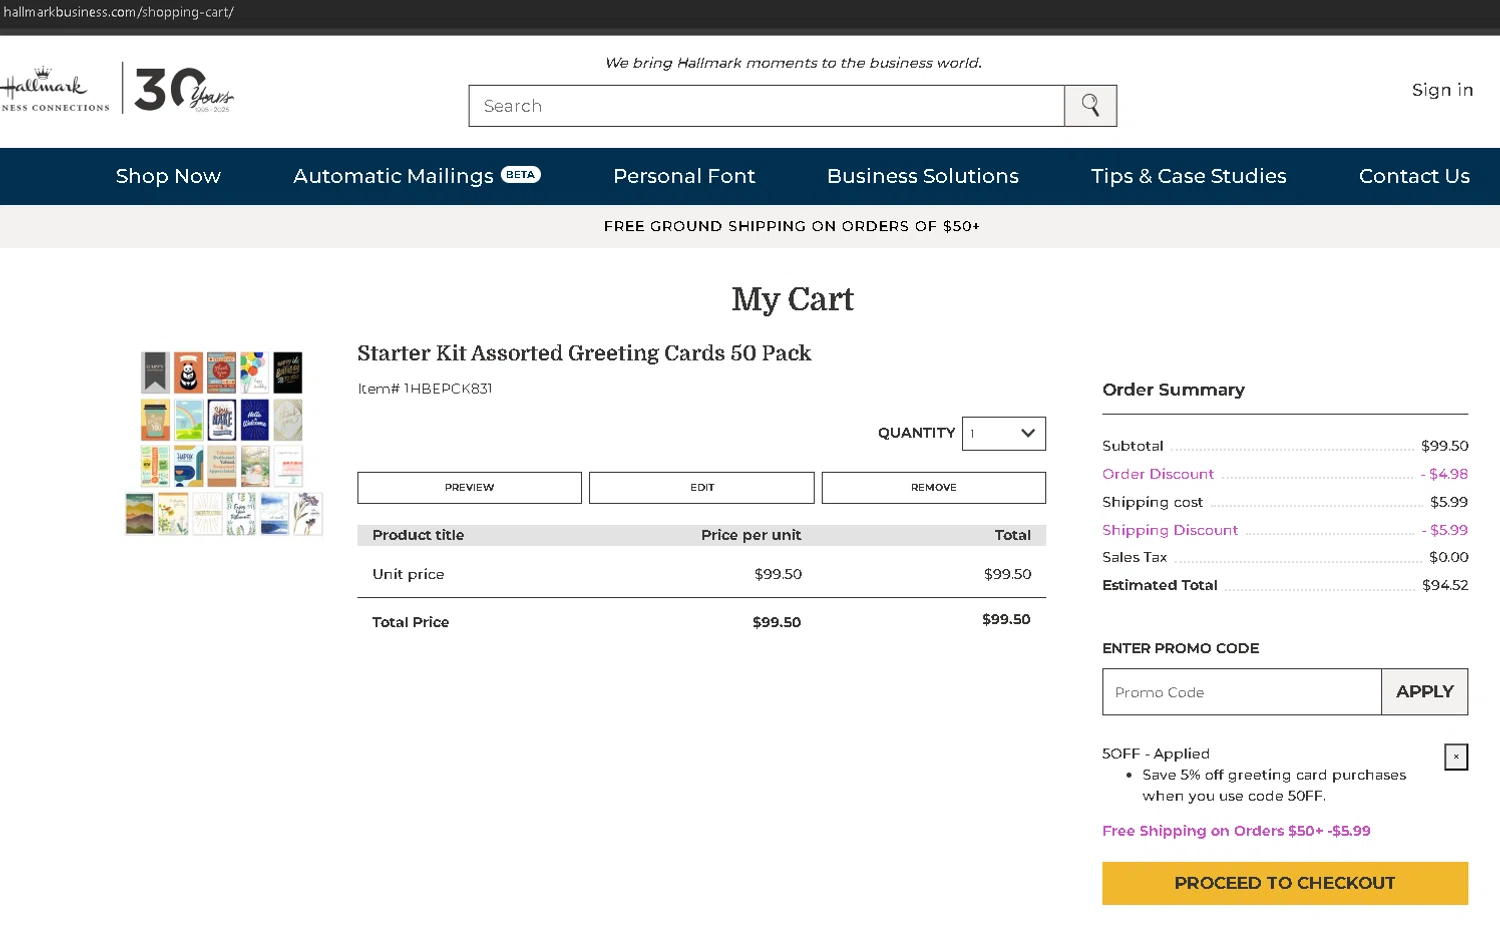Click the free ground shipping banner text
Viewport: 1500px width, 934px height.
click(792, 227)
